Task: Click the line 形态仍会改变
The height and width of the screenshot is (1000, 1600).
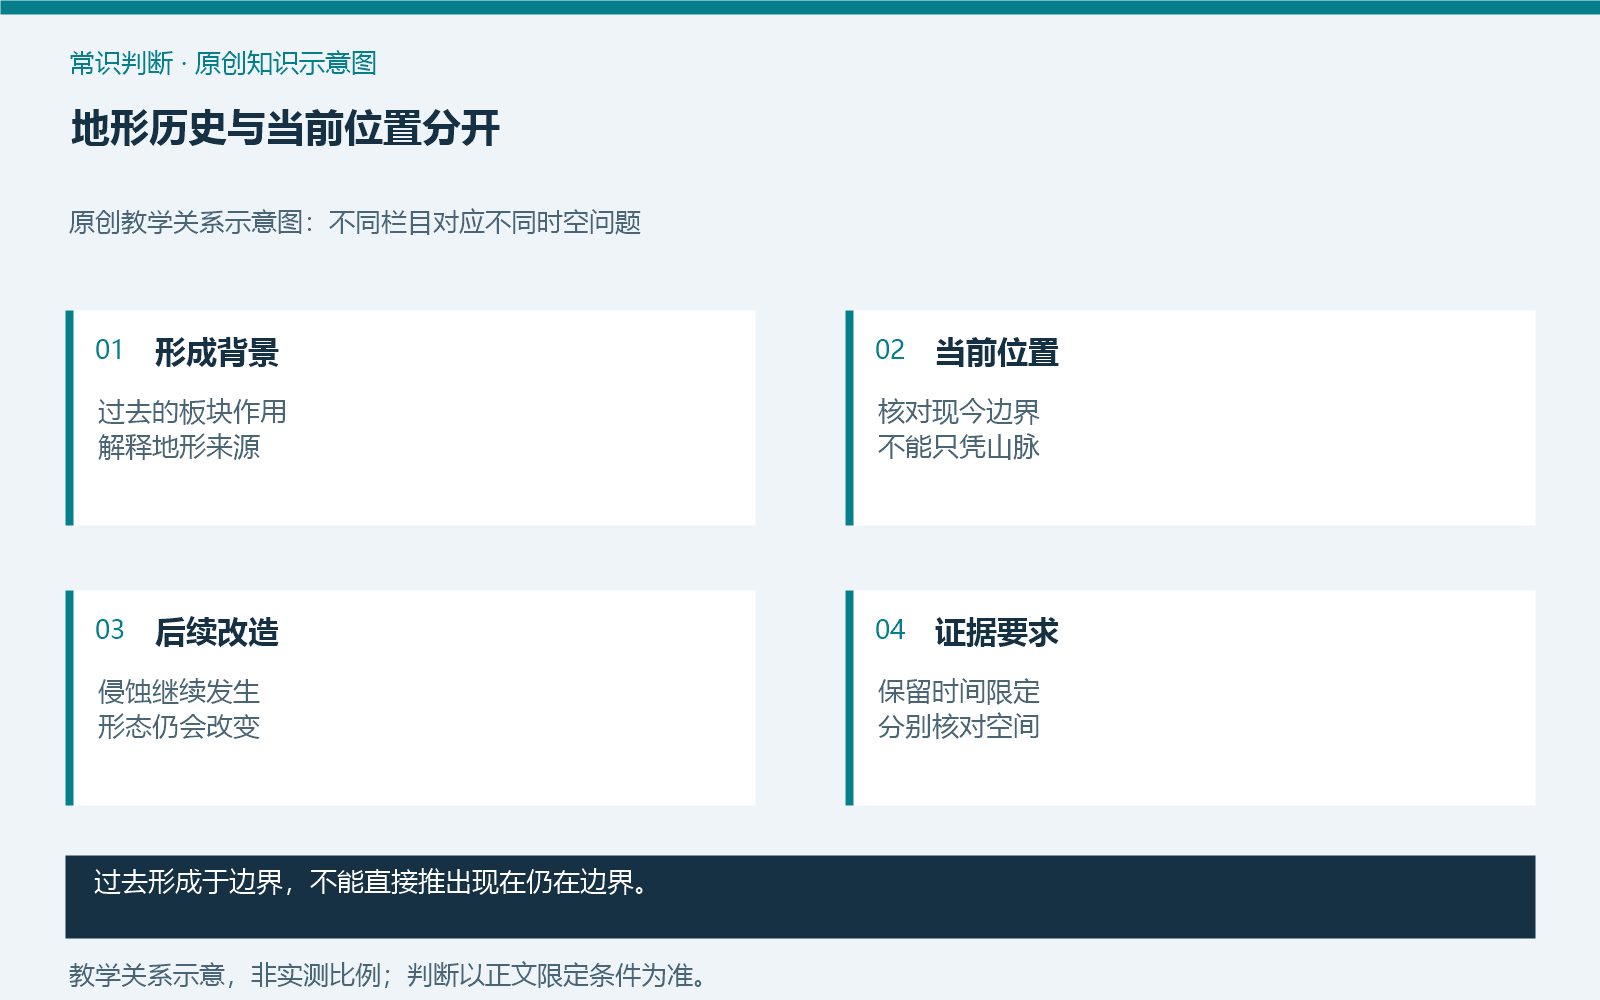Action: coord(179,727)
